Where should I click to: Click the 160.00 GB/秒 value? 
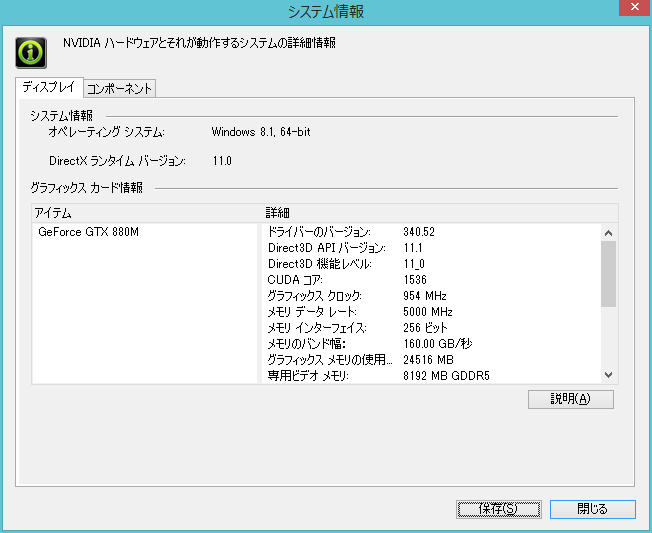click(437, 344)
